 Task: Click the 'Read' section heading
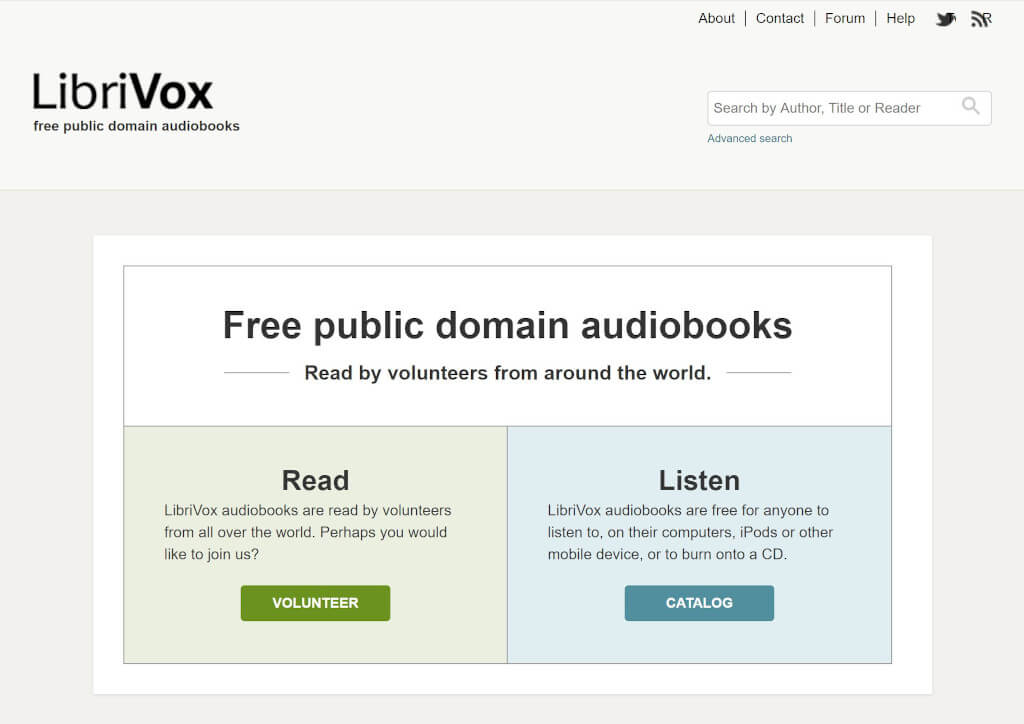pos(315,480)
